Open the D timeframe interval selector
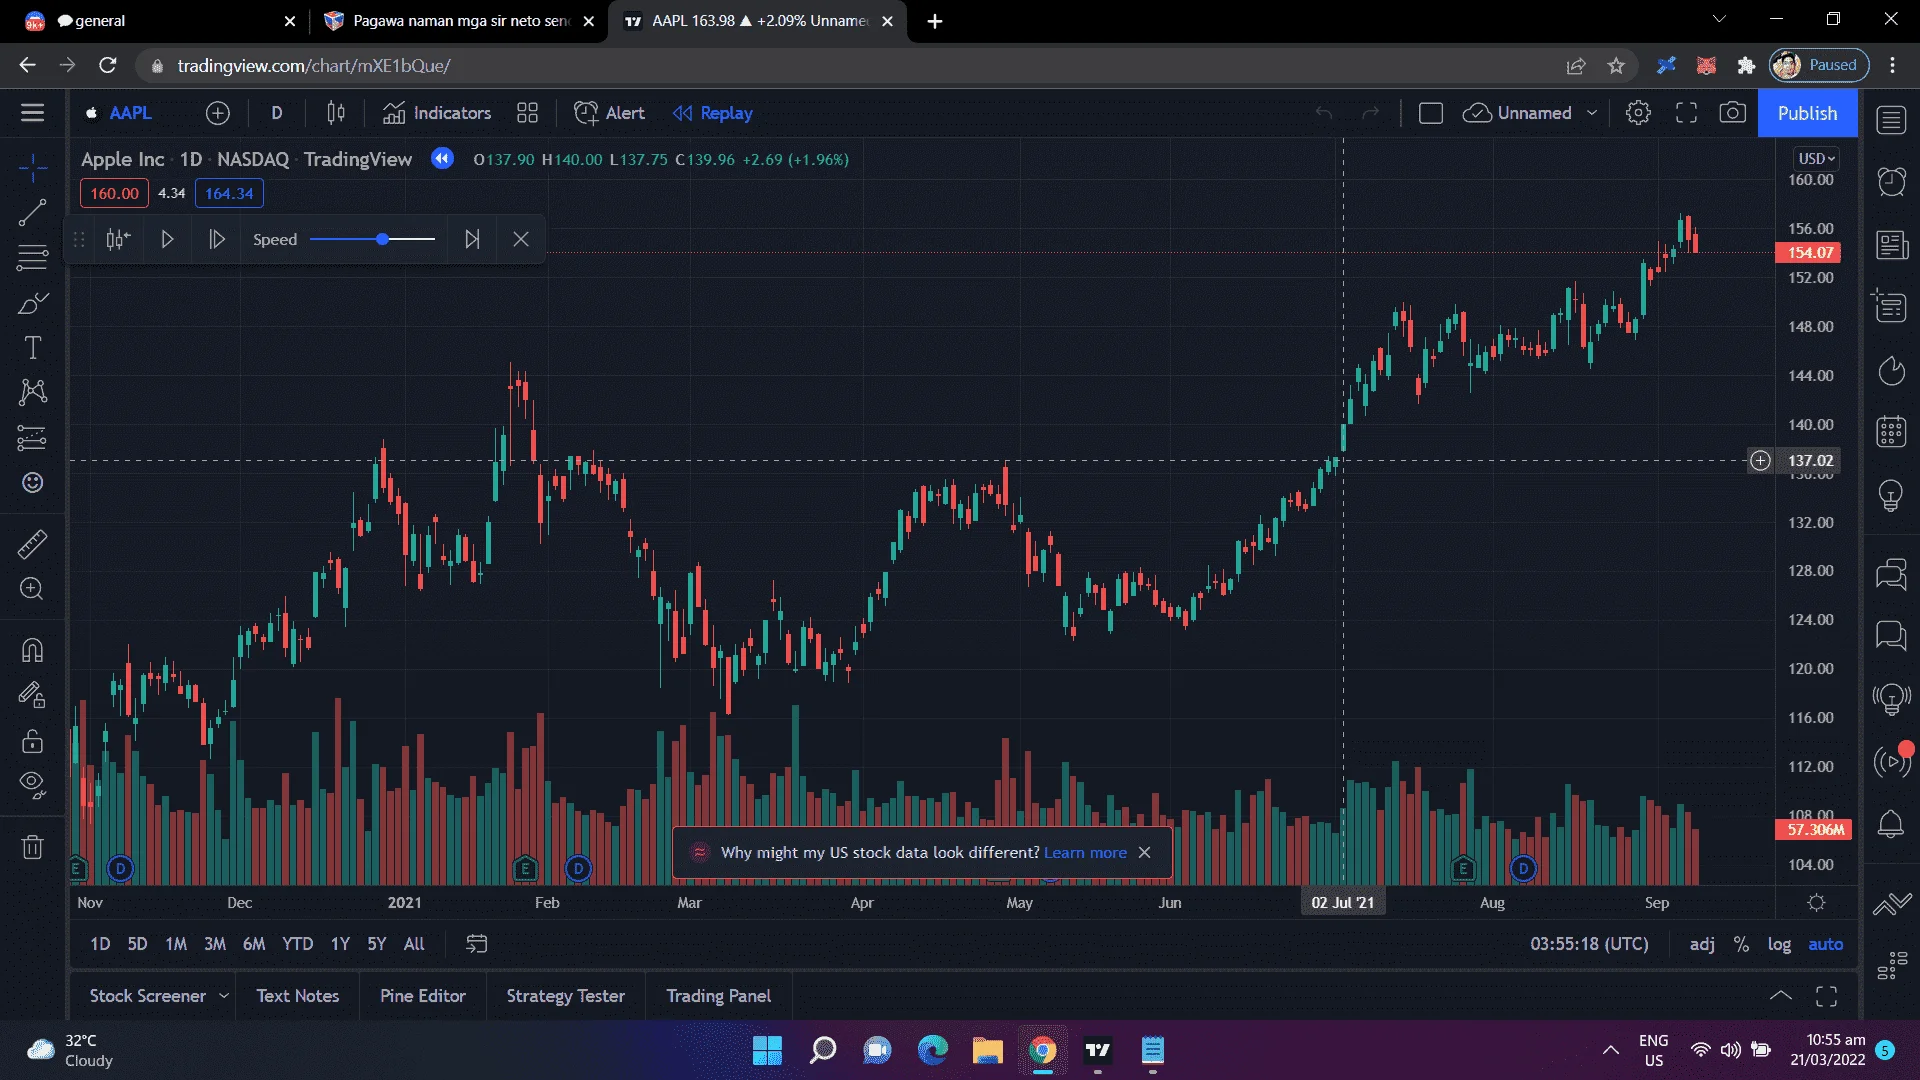Screen dimensions: 1920x1080 (x=277, y=113)
